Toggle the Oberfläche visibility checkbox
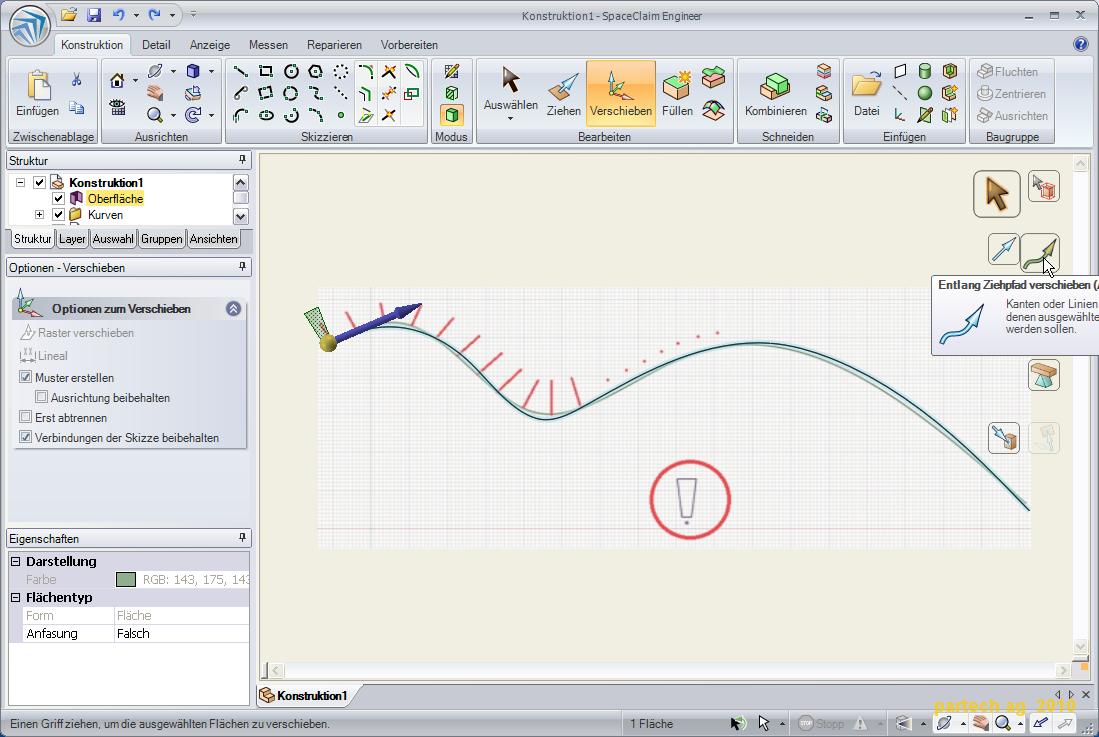 pos(58,199)
